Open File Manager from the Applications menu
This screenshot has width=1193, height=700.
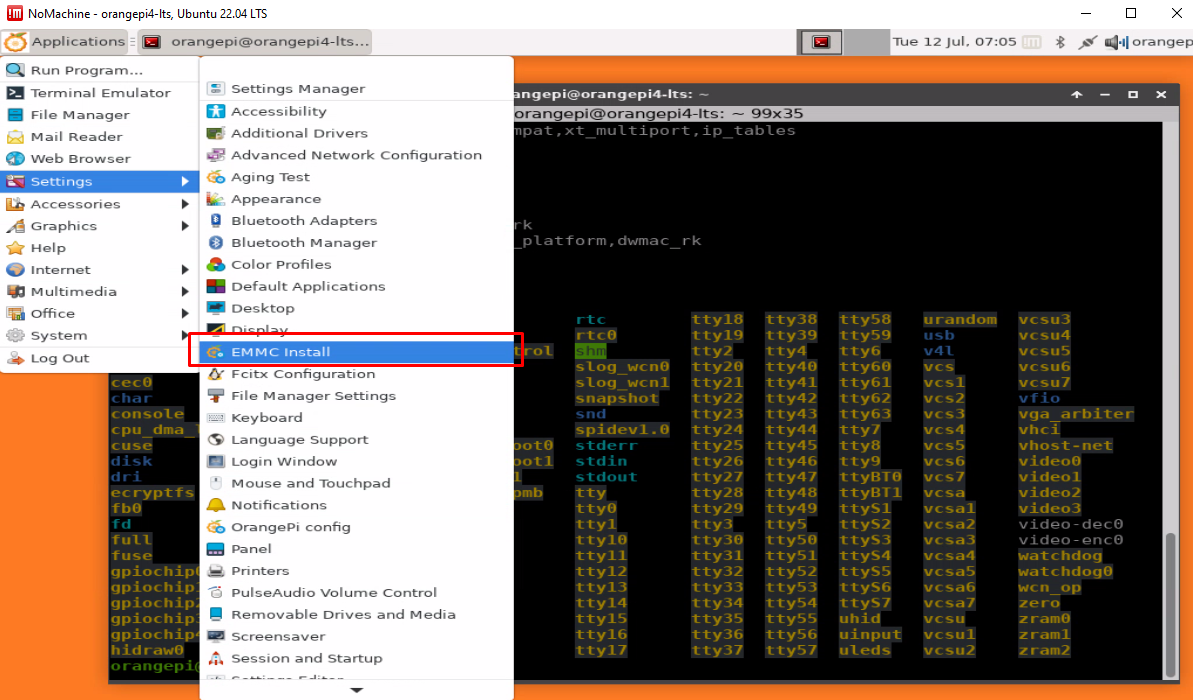pos(99,115)
